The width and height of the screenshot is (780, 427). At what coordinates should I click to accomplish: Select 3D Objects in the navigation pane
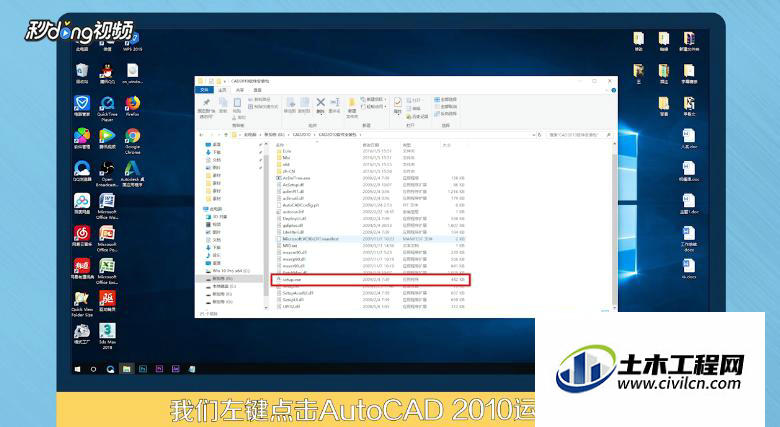pyautogui.click(x=217, y=217)
